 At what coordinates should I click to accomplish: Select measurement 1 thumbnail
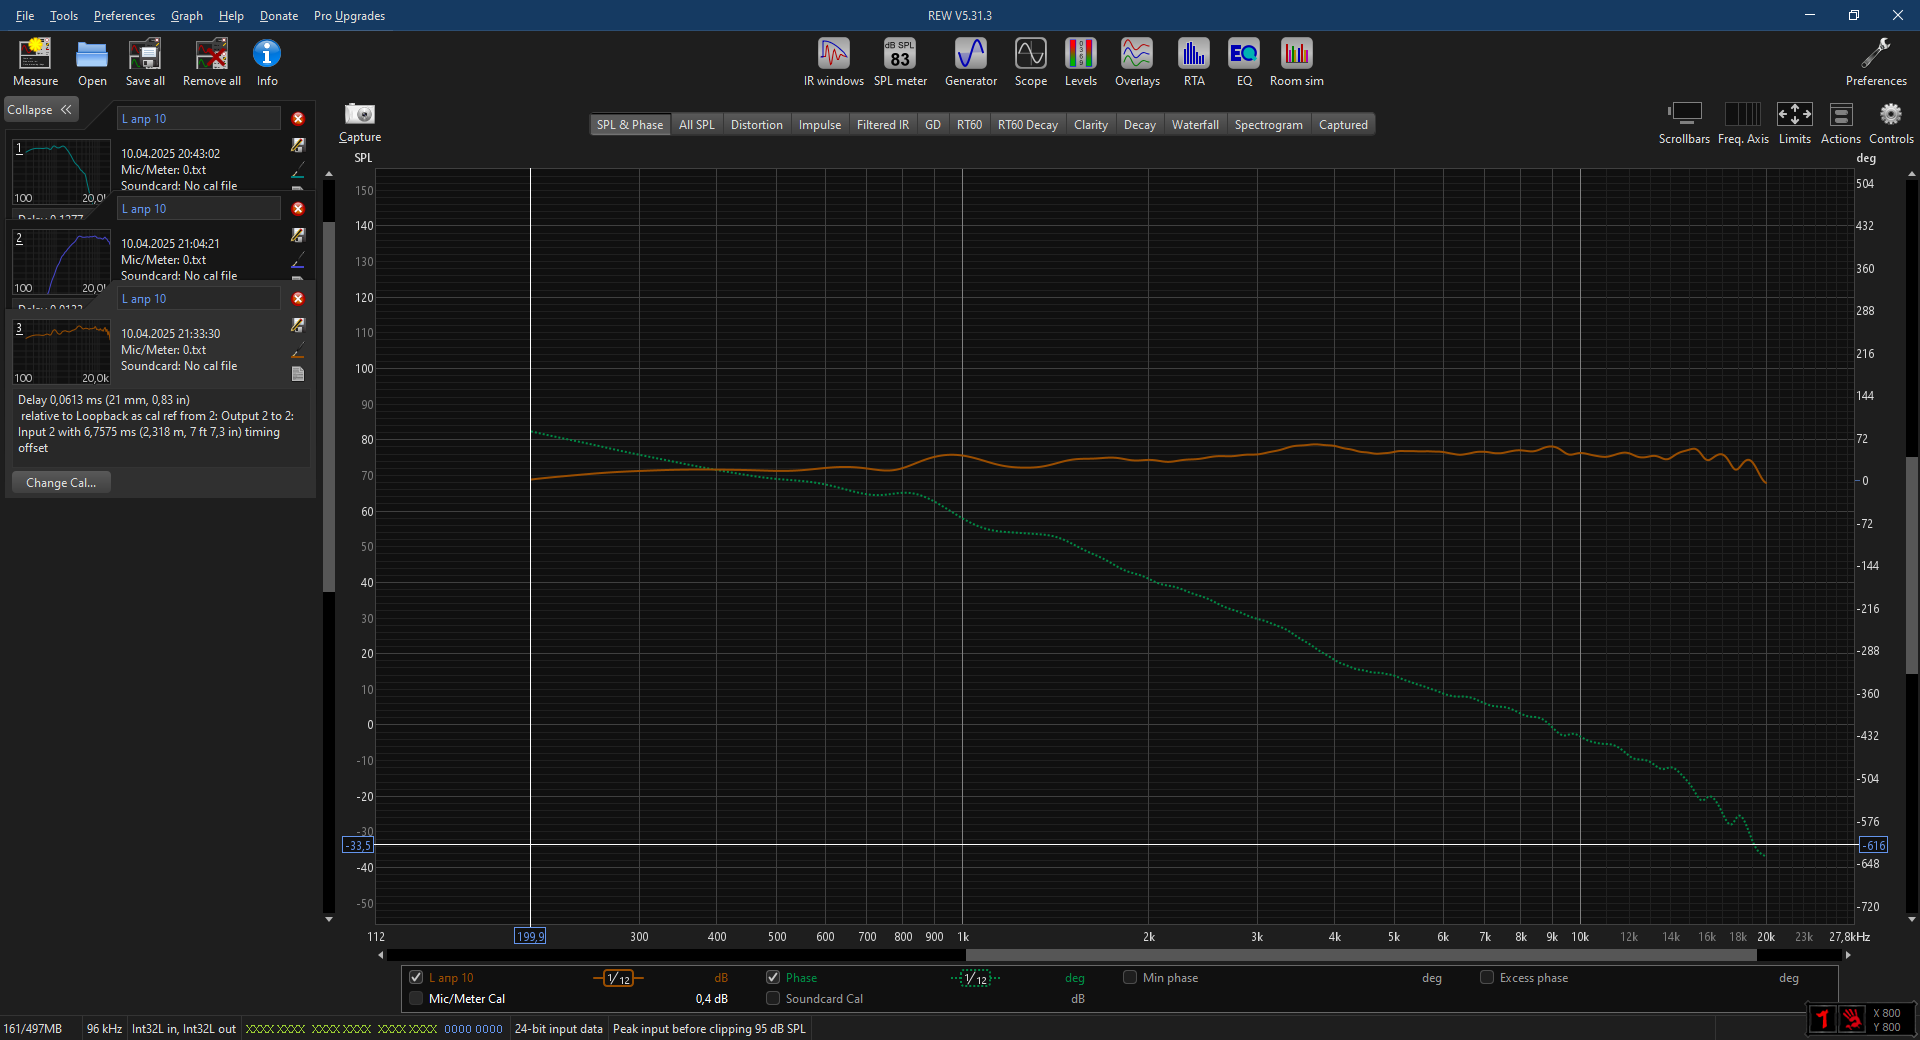click(x=61, y=171)
